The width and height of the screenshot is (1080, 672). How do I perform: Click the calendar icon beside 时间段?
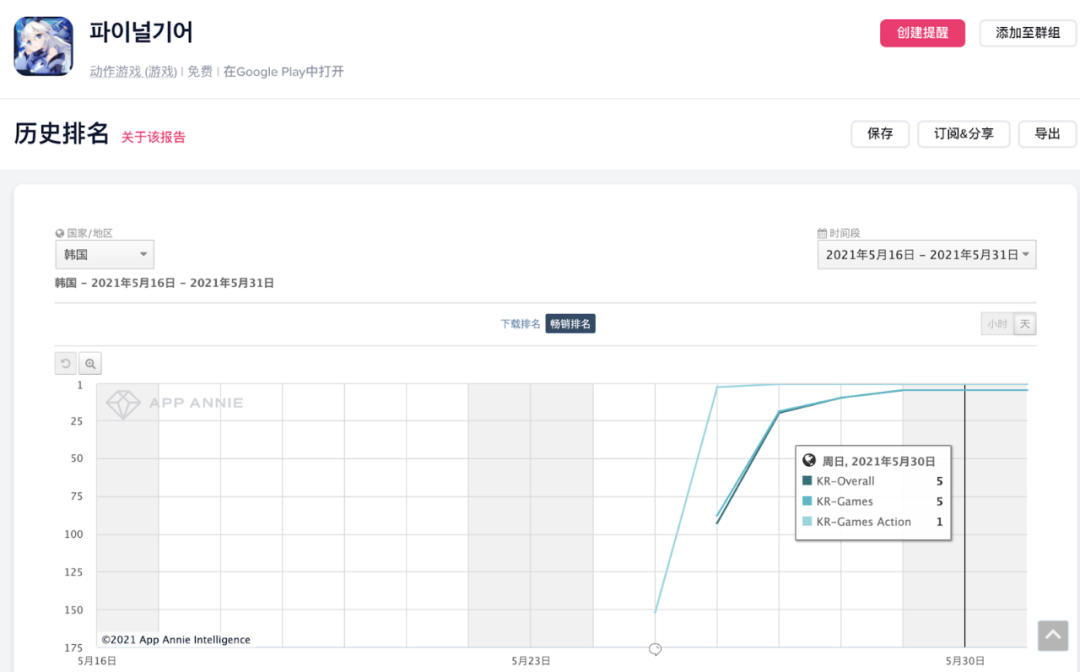(x=822, y=233)
